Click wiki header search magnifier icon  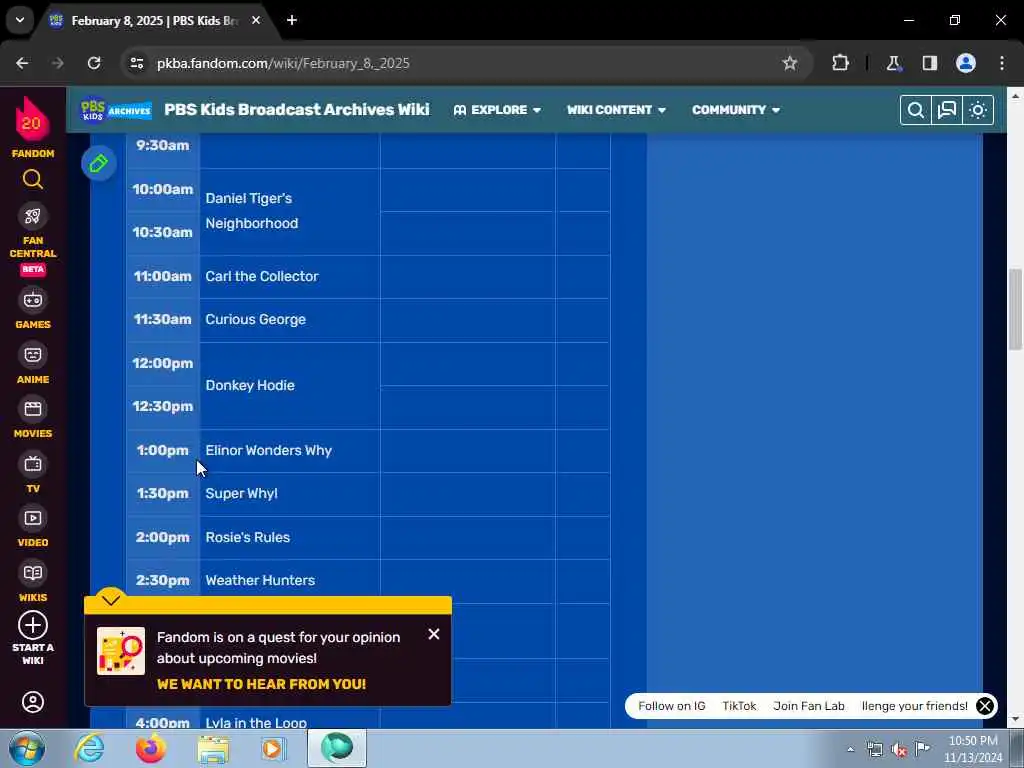point(916,110)
